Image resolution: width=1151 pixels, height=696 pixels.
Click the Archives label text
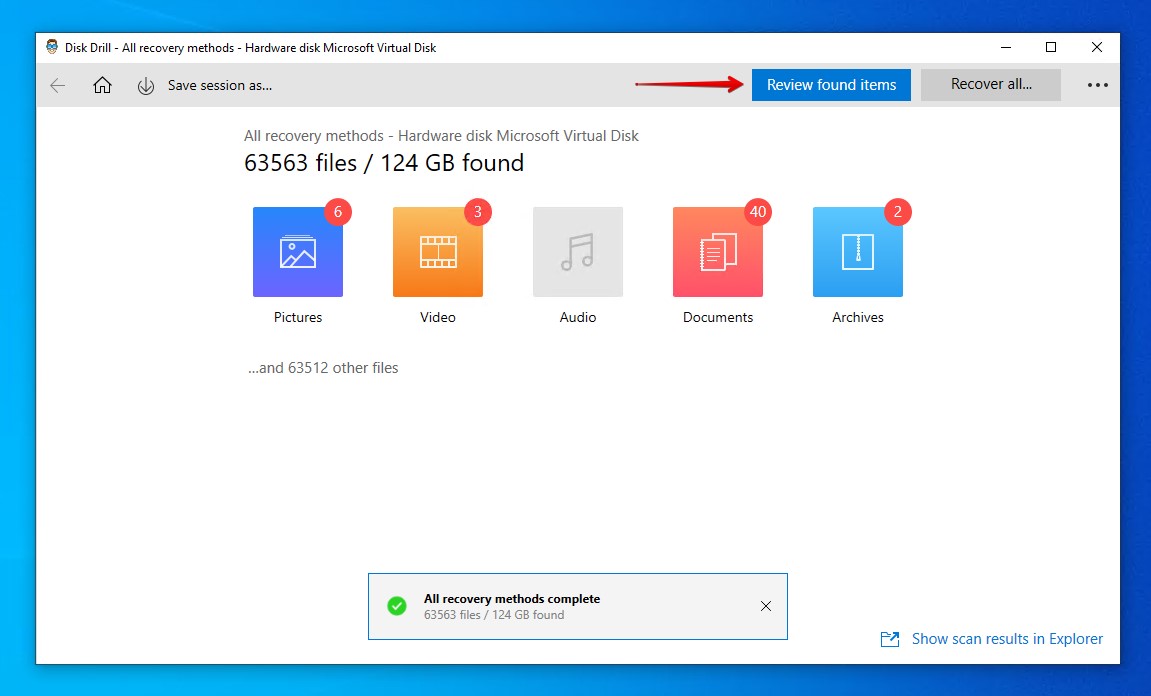pos(857,317)
